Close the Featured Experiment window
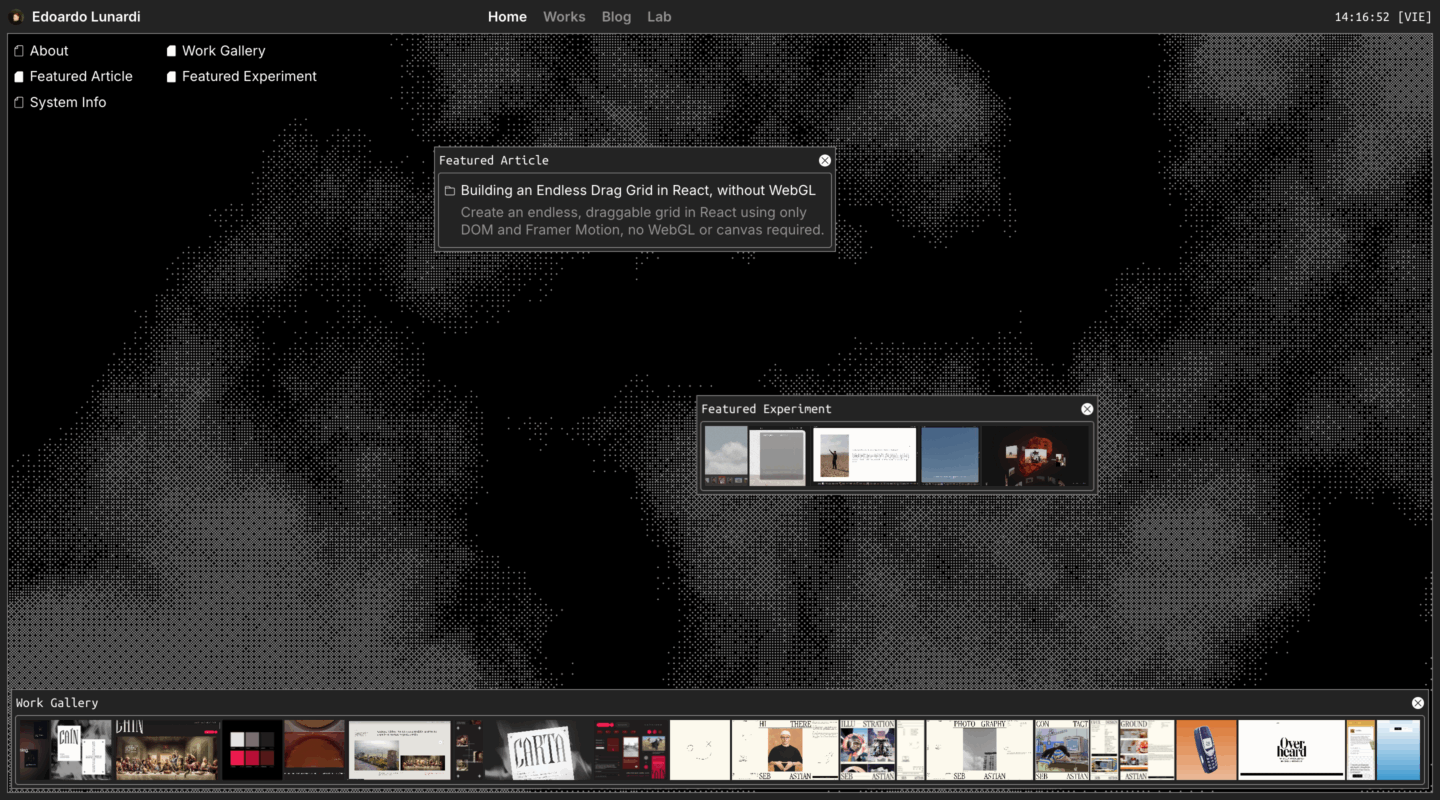The width and height of the screenshot is (1440, 800). coord(1087,409)
